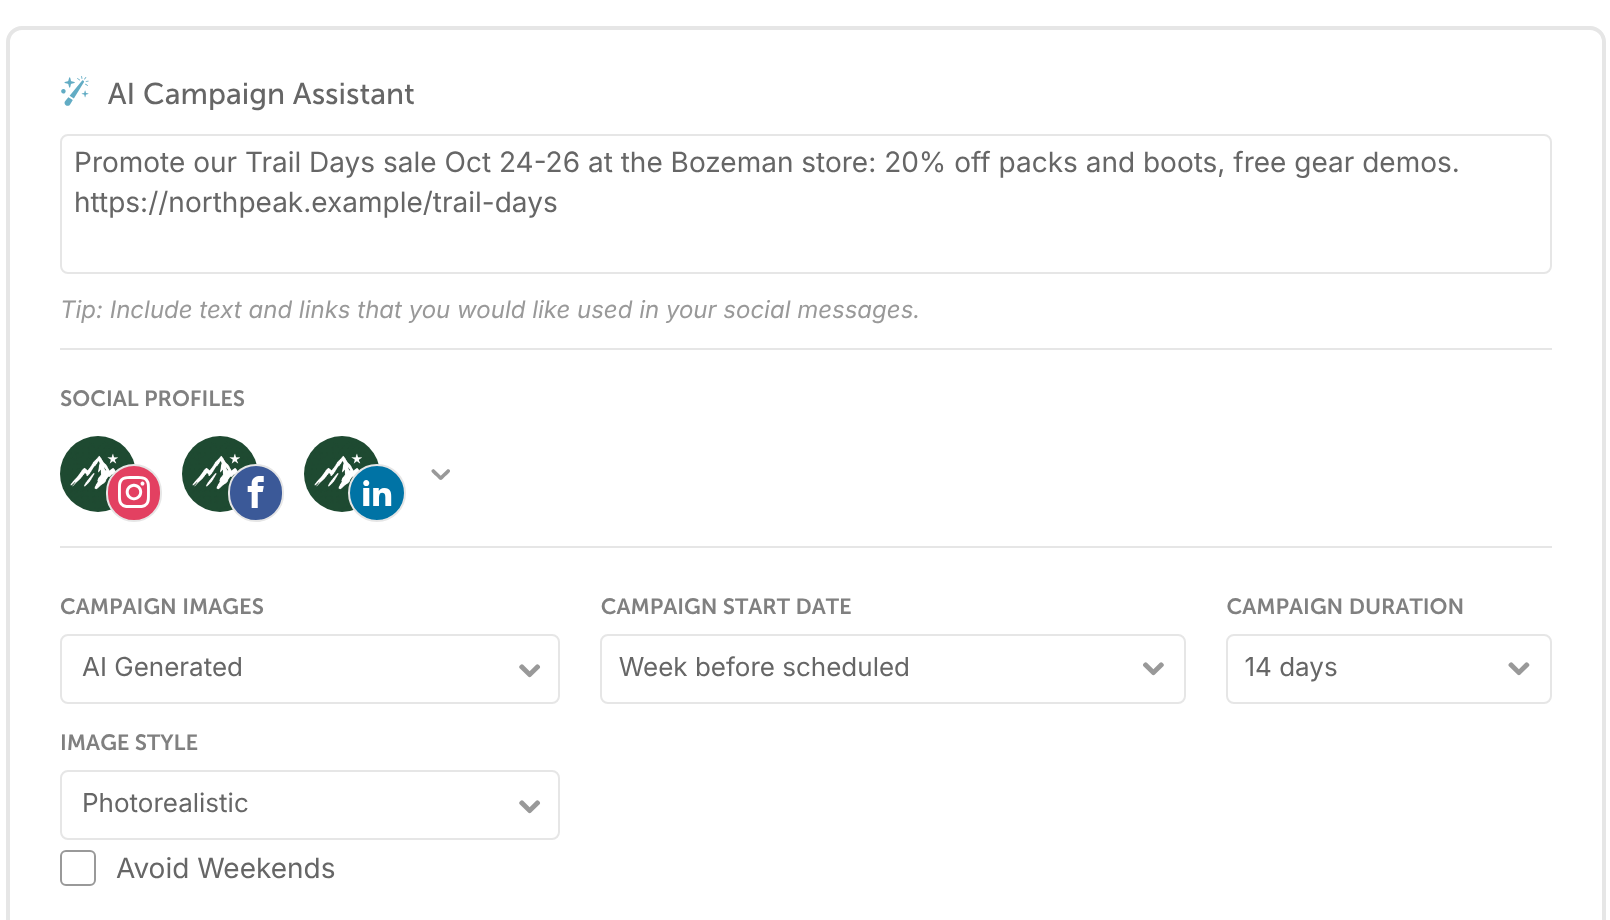Click the CAMPAIGN IMAGES field label
This screenshot has width=1610, height=920.
click(162, 606)
